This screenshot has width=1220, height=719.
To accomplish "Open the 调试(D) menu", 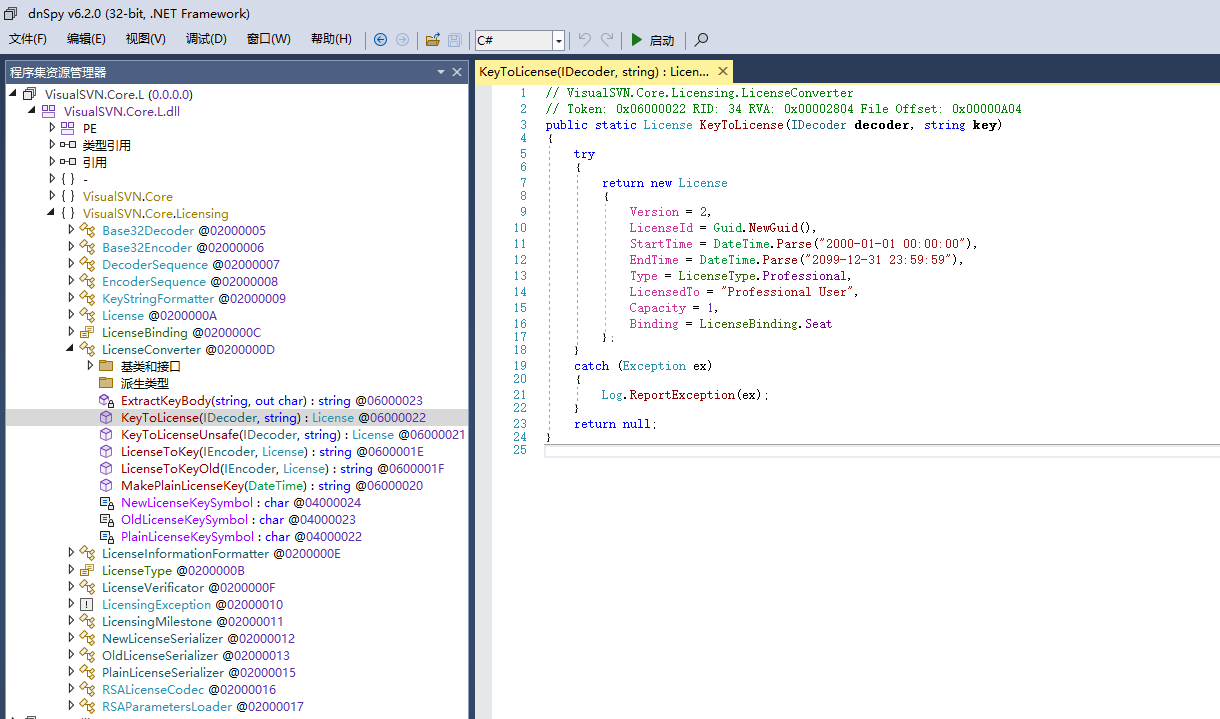I will (206, 39).
